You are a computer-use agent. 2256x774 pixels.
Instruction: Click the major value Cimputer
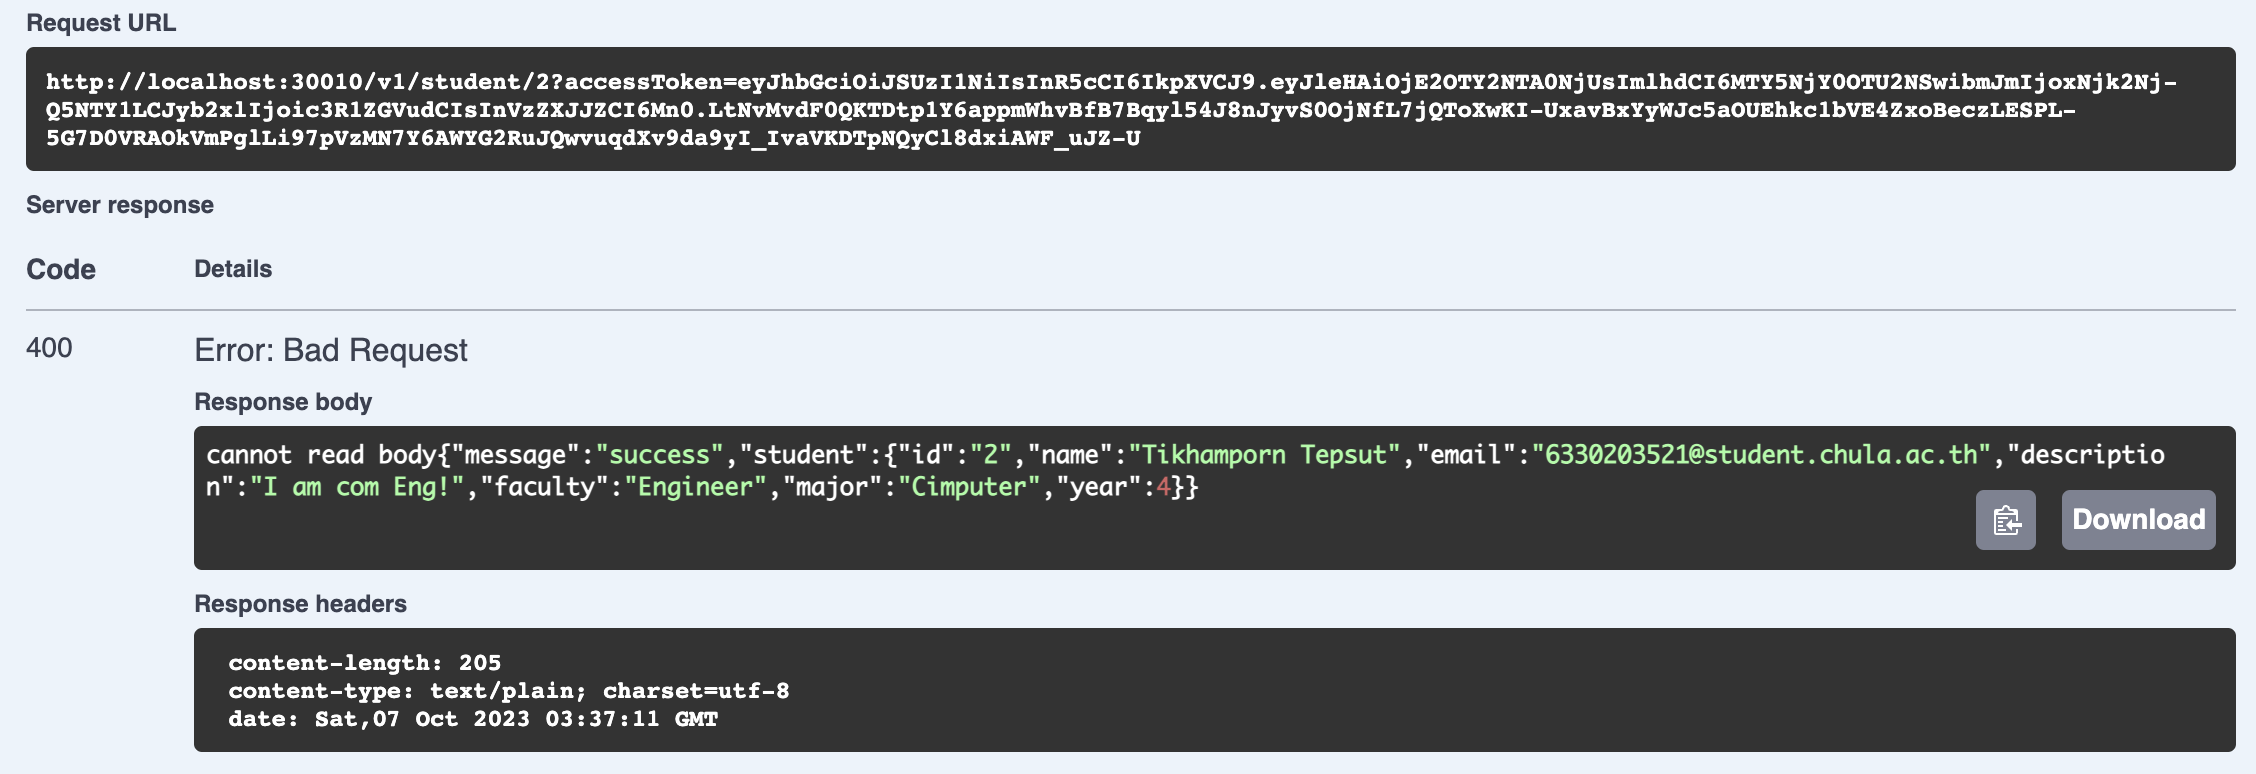coord(962,487)
